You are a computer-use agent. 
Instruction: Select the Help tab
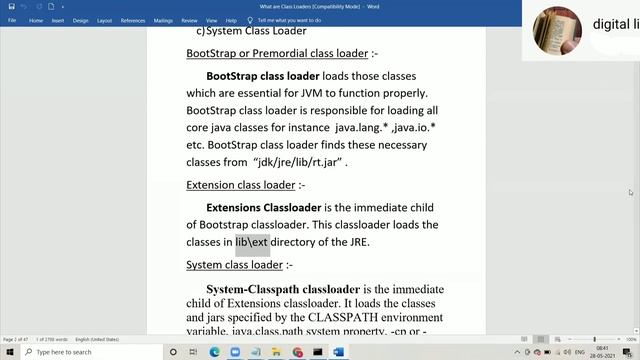pyautogui.click(x=231, y=20)
